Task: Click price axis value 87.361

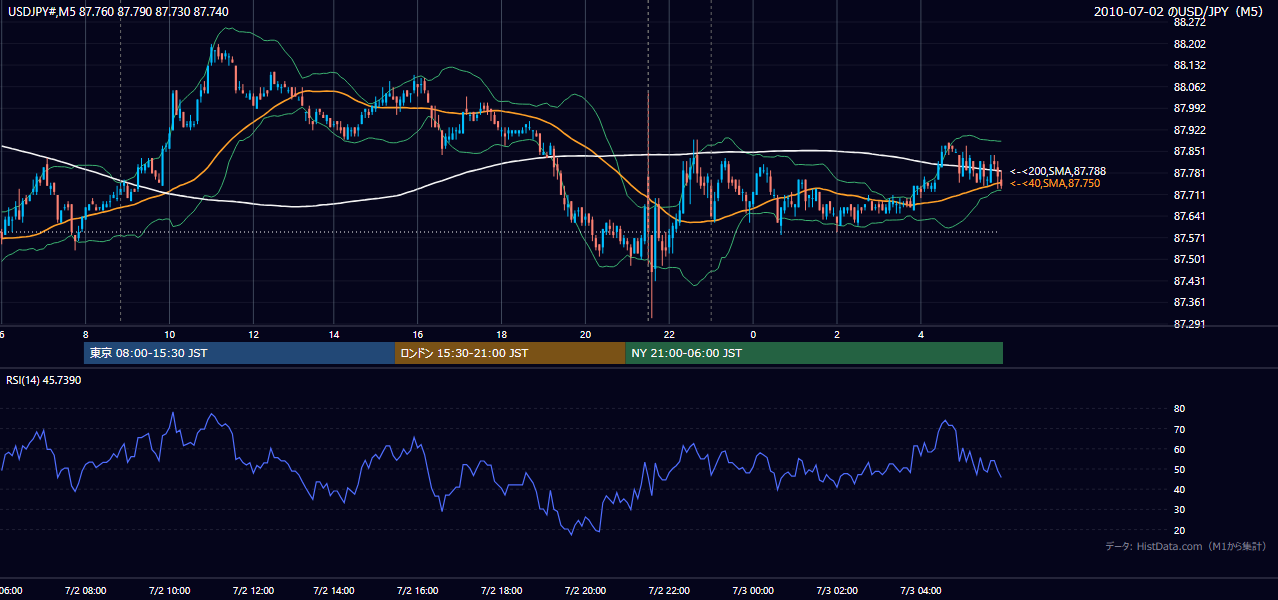Action: (1190, 302)
